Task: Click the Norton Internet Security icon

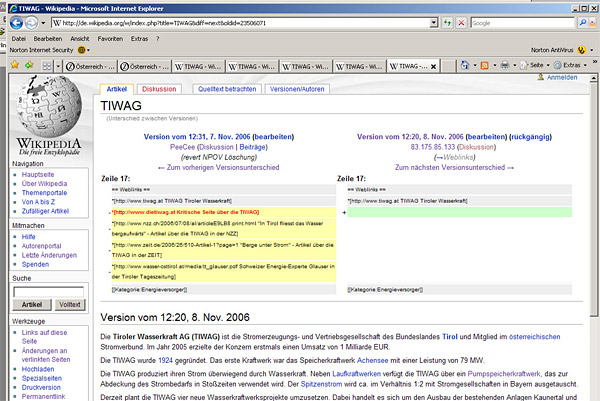Action: pyautogui.click(x=82, y=50)
